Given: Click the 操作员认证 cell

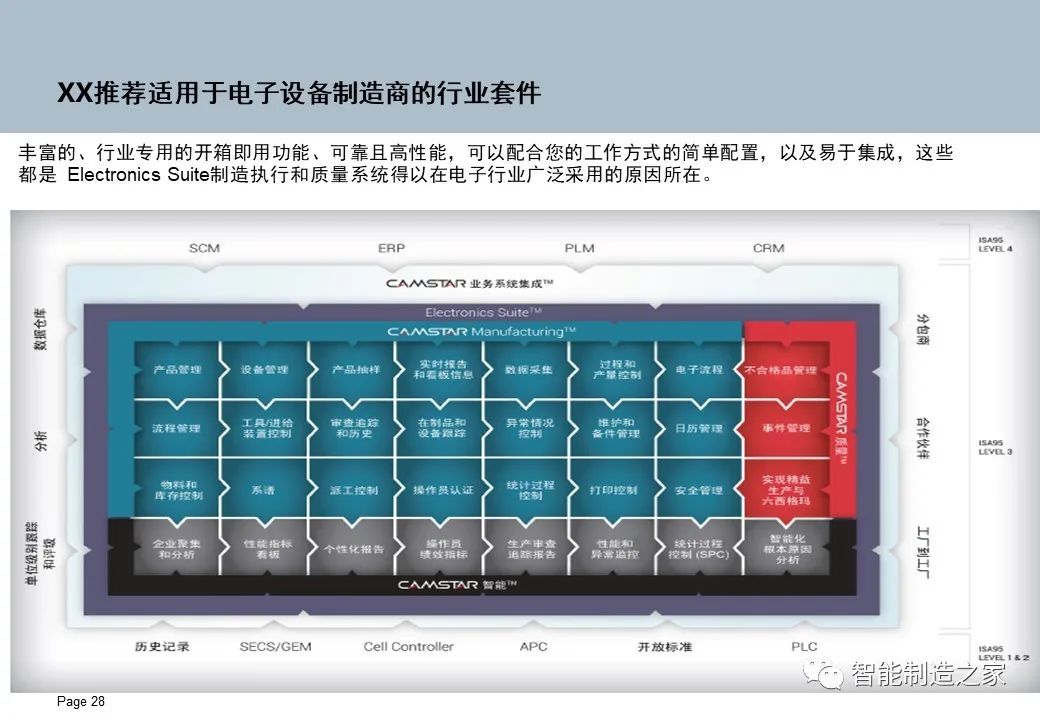Looking at the screenshot, I should point(439,489).
